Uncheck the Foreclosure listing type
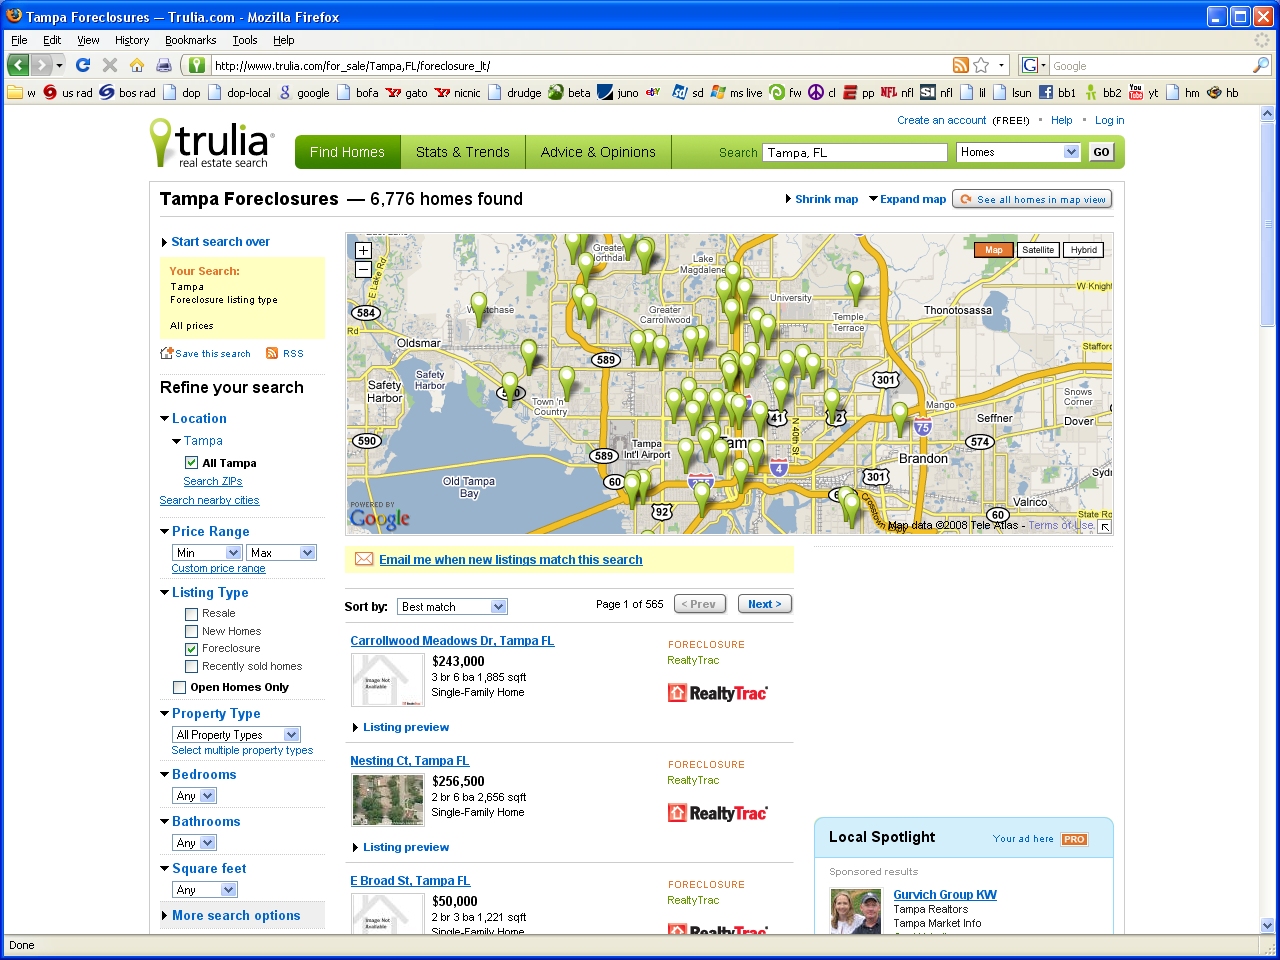 click(x=191, y=649)
